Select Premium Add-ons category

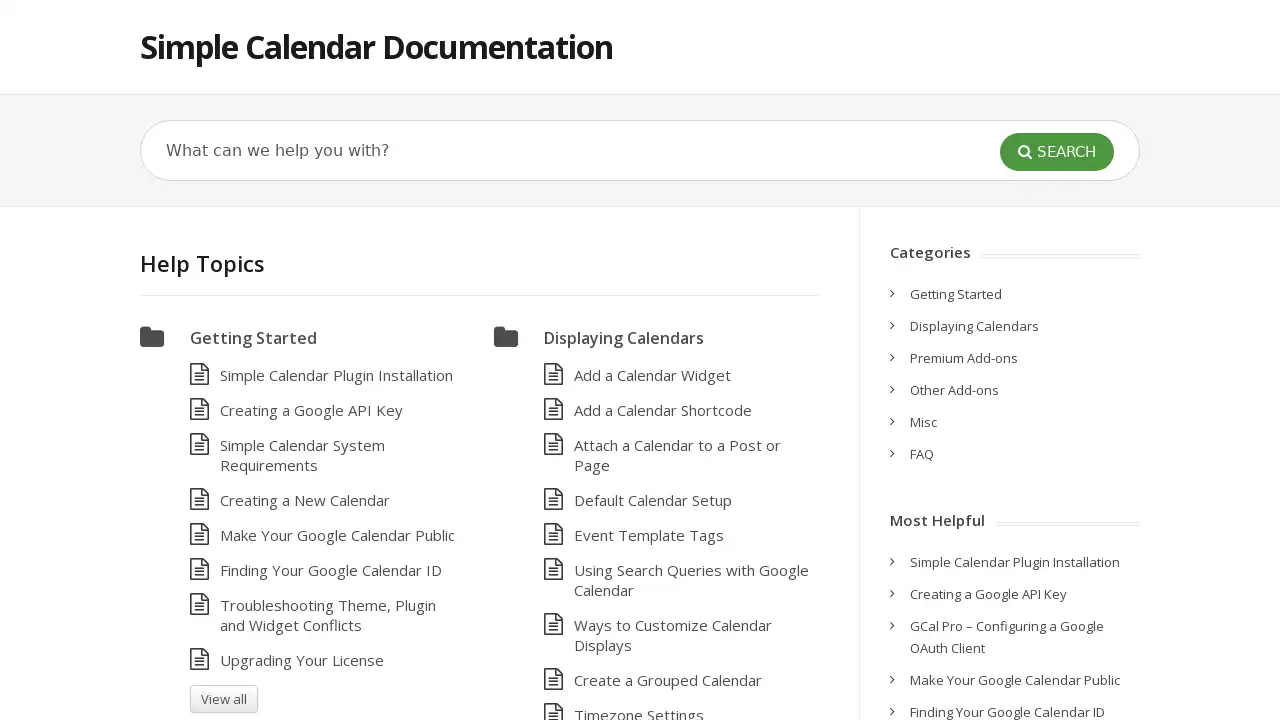click(963, 358)
